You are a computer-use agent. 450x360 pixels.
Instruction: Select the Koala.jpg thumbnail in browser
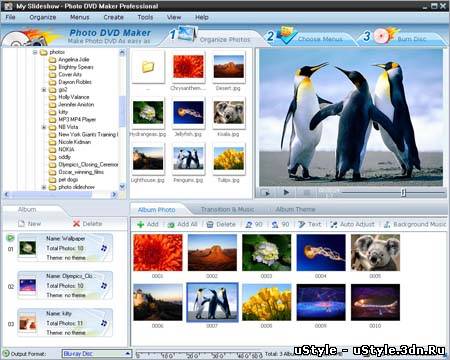[x=229, y=113]
